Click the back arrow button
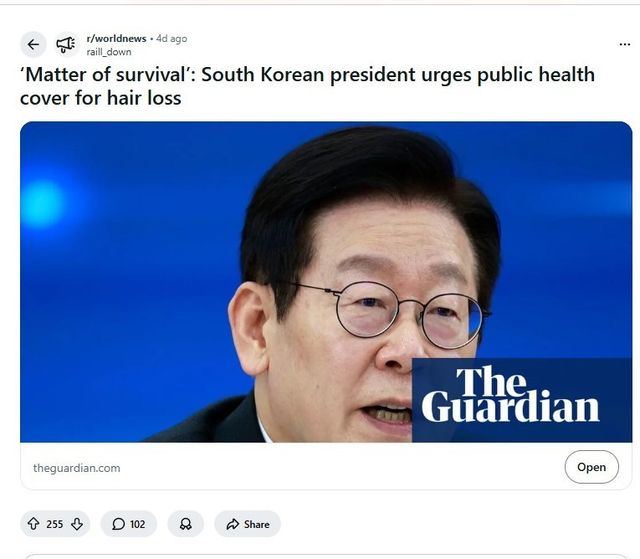Image resolution: width=640 pixels, height=559 pixels. [x=33, y=44]
